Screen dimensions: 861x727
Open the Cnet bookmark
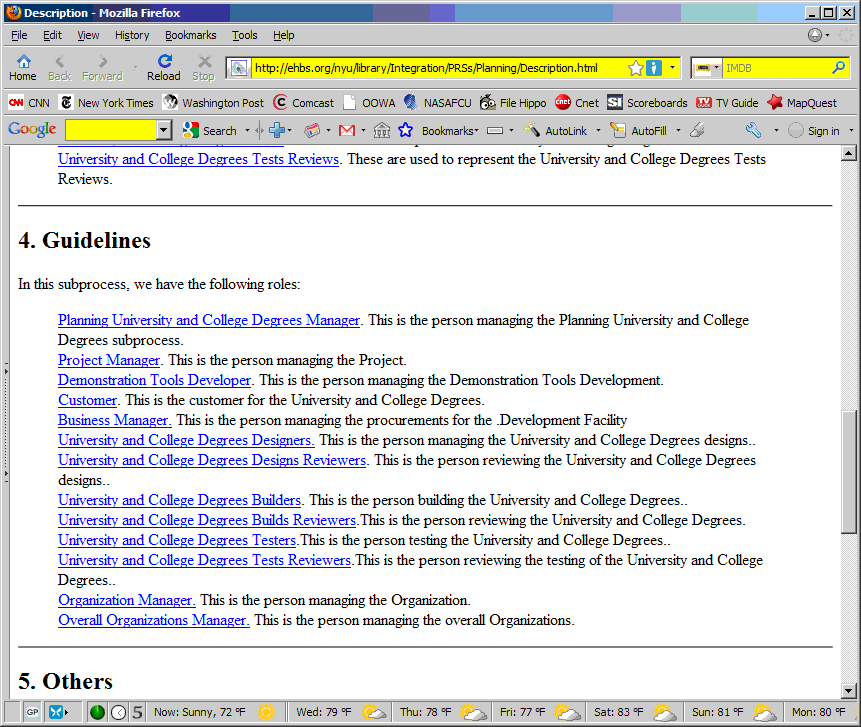(x=577, y=103)
